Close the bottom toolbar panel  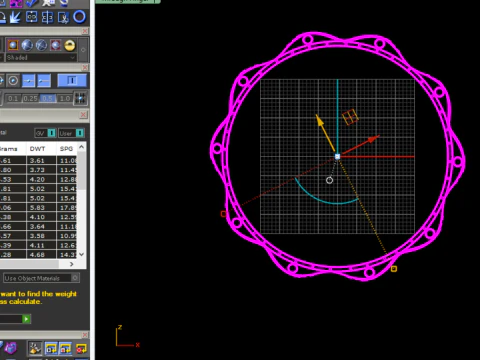tap(85, 334)
